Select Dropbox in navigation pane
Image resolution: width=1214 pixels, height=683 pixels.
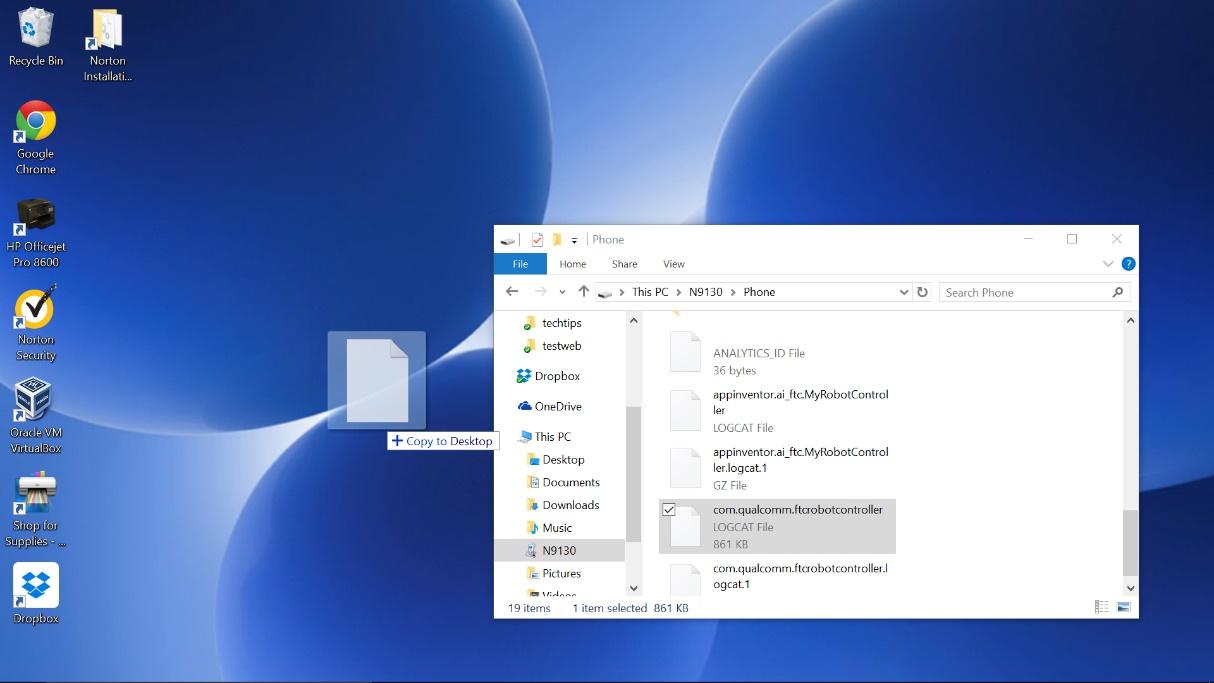(548, 376)
